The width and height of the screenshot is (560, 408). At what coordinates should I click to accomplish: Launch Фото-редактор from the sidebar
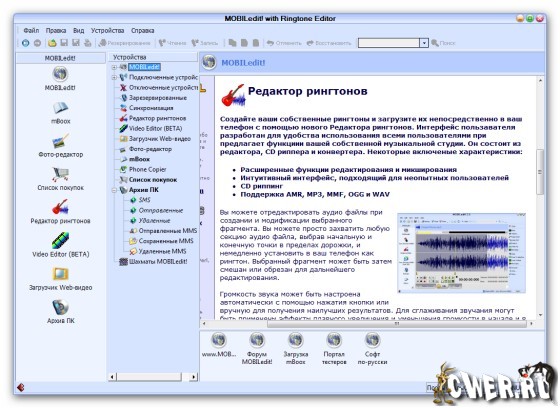(60, 141)
